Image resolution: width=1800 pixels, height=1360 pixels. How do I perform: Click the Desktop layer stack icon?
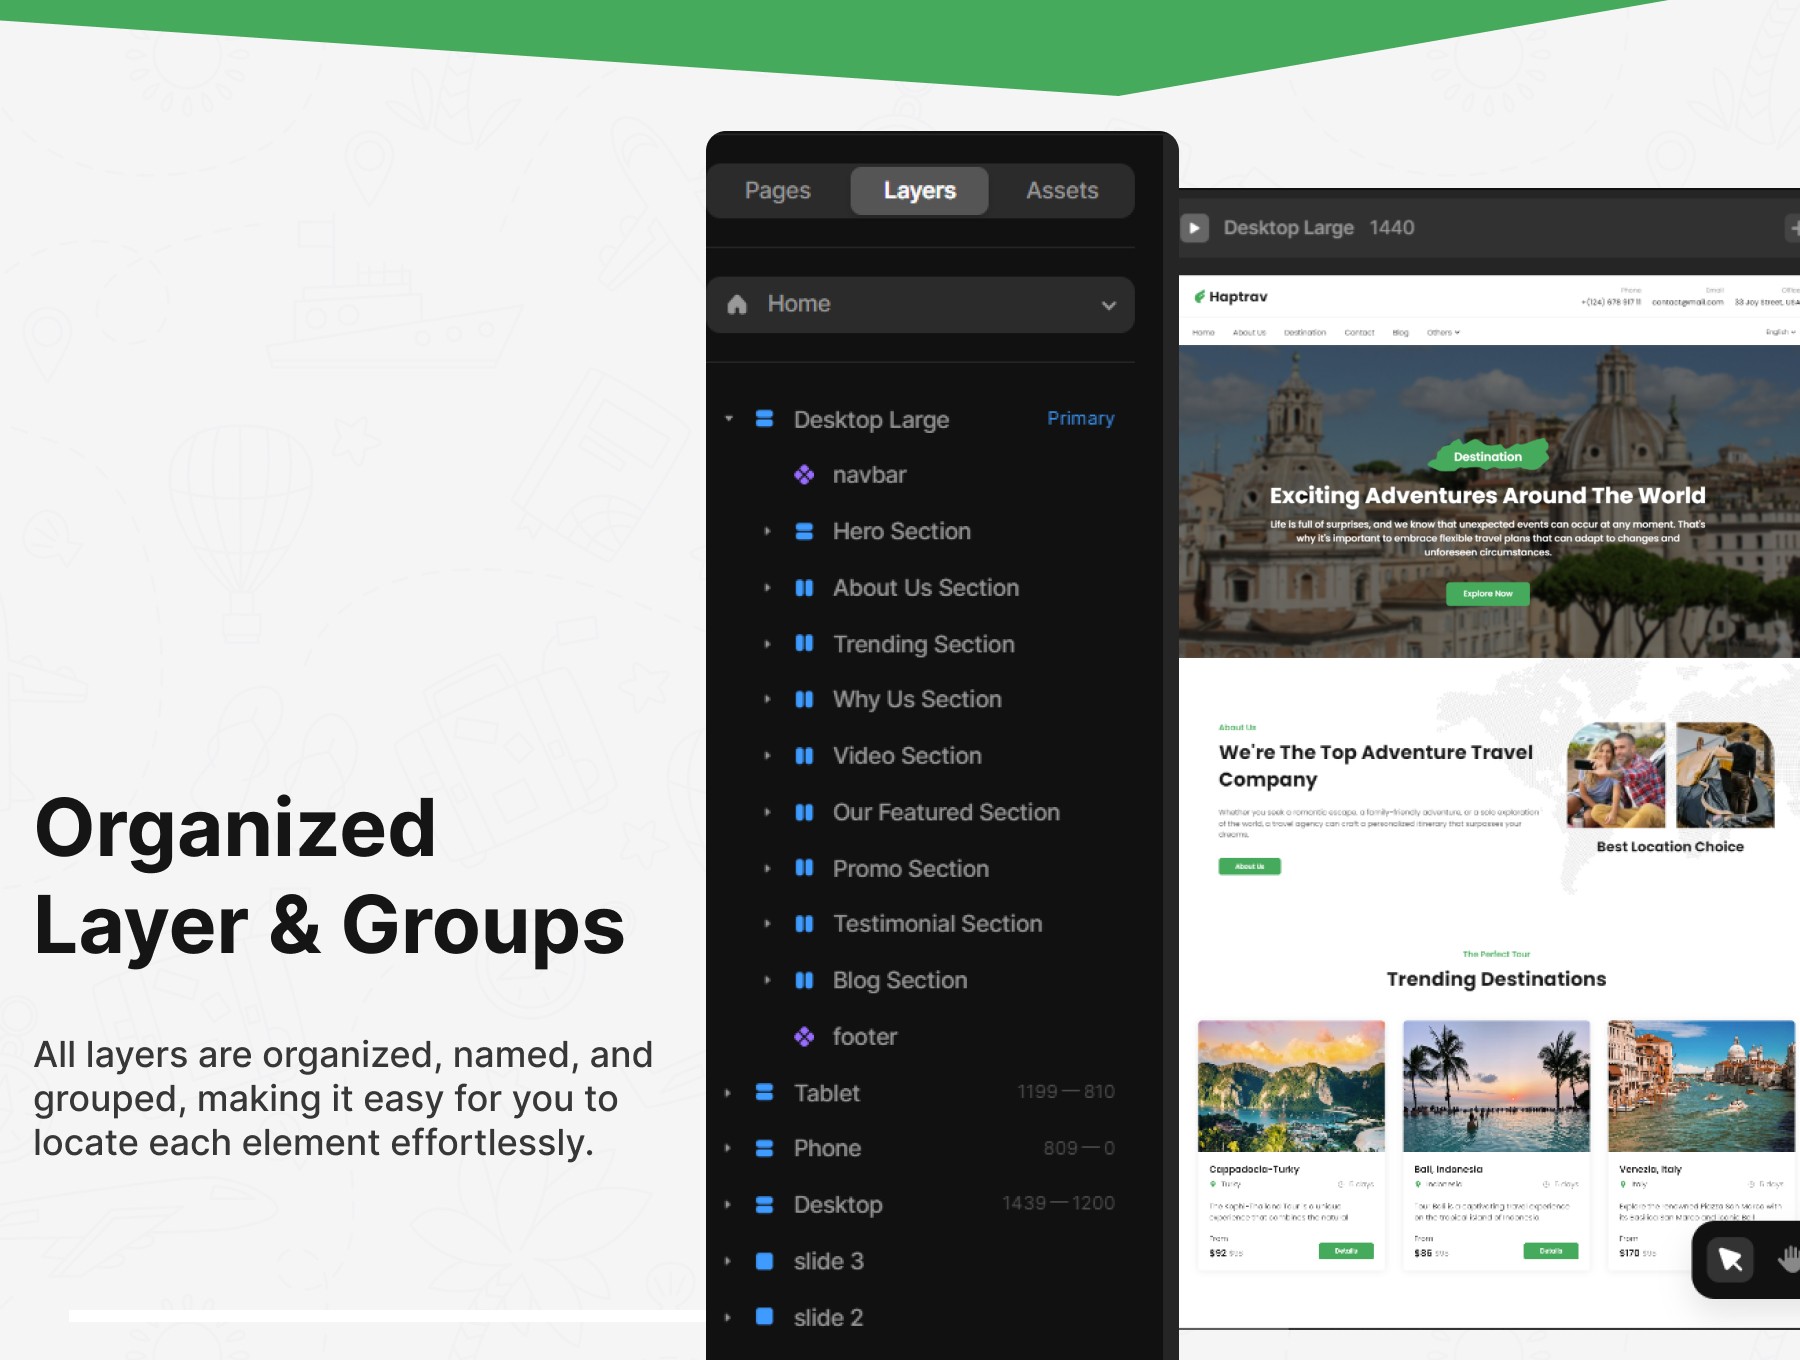(764, 1205)
